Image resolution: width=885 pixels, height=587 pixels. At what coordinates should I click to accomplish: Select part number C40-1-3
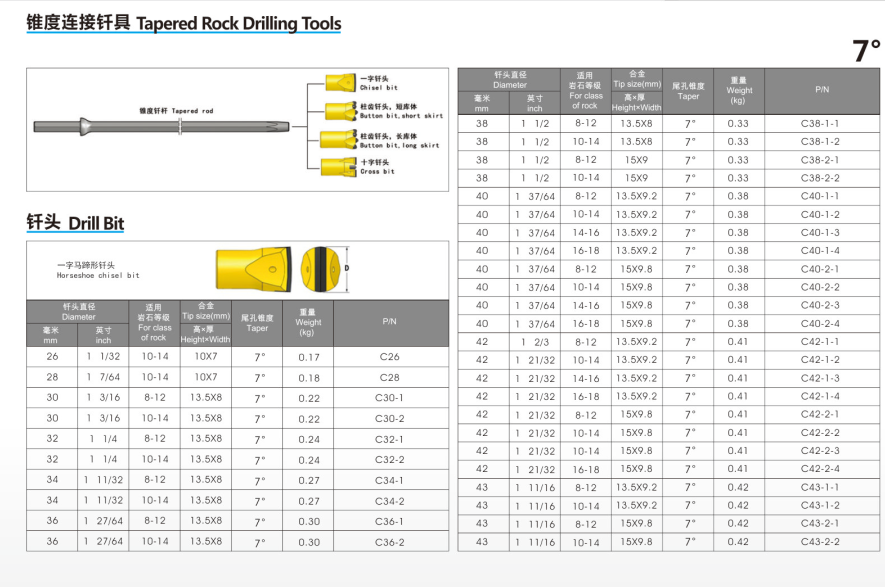coord(820,233)
